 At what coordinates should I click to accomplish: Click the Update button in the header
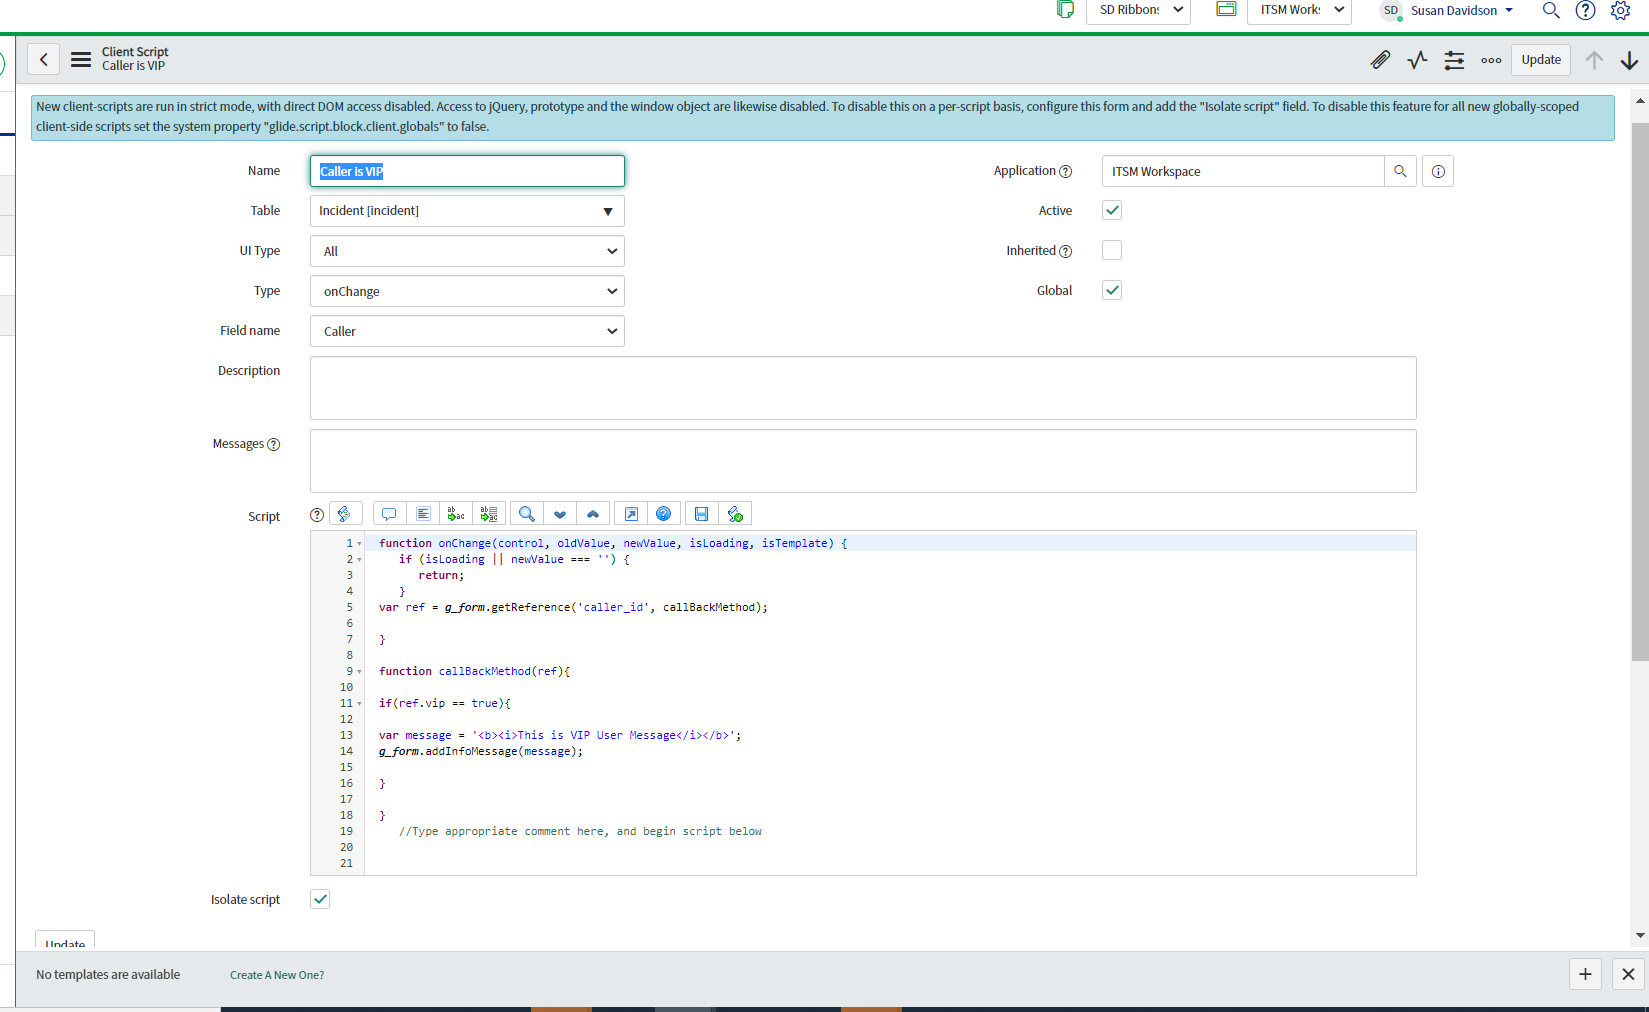tap(1540, 60)
